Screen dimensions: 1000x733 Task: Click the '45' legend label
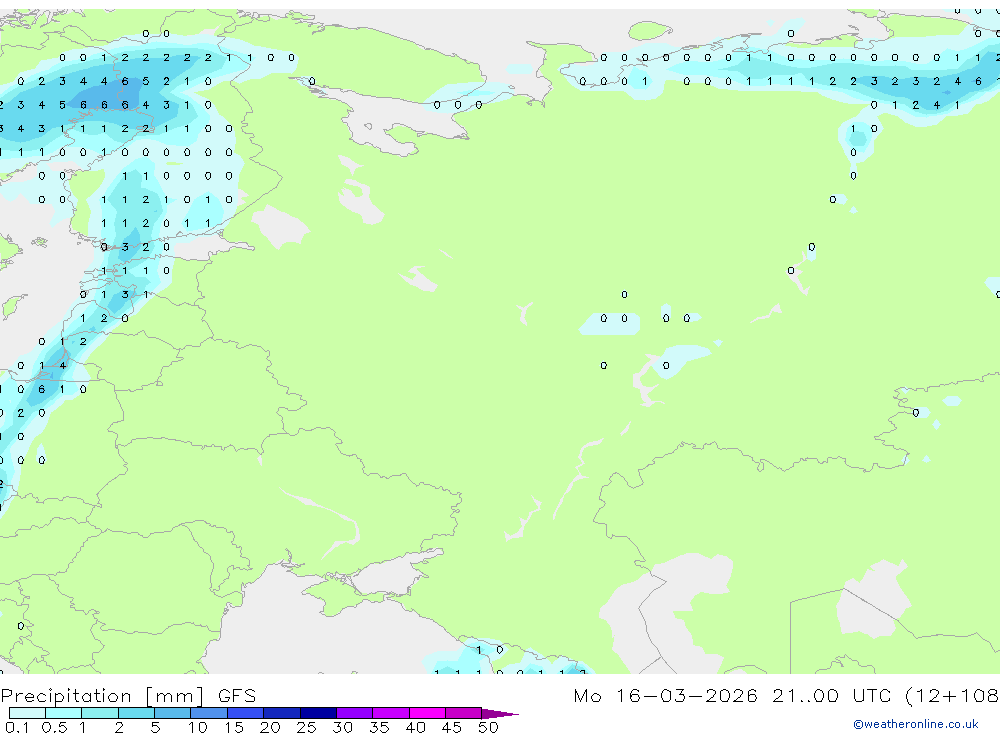pos(452,727)
